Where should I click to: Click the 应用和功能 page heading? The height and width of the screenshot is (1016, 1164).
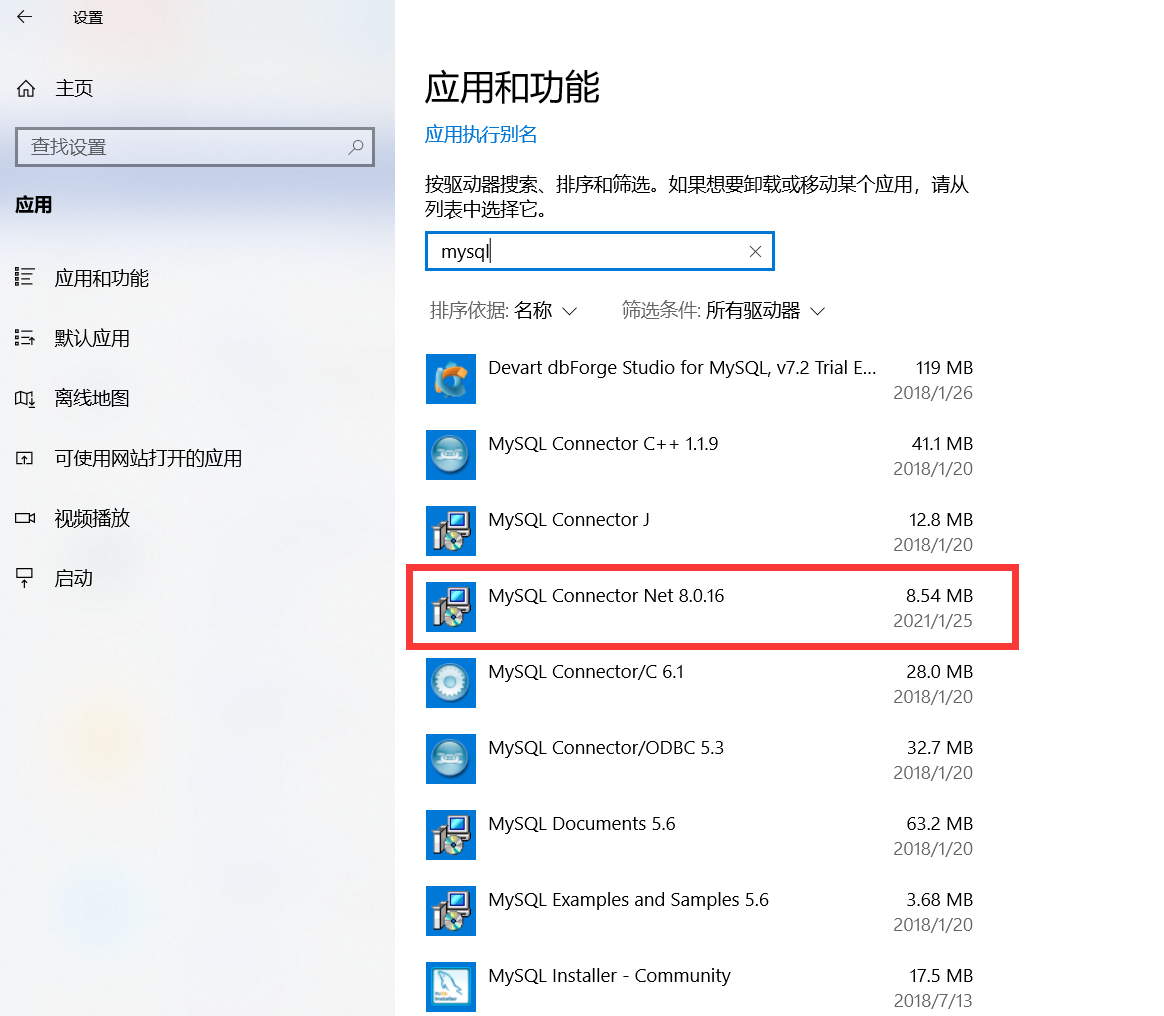pos(512,87)
